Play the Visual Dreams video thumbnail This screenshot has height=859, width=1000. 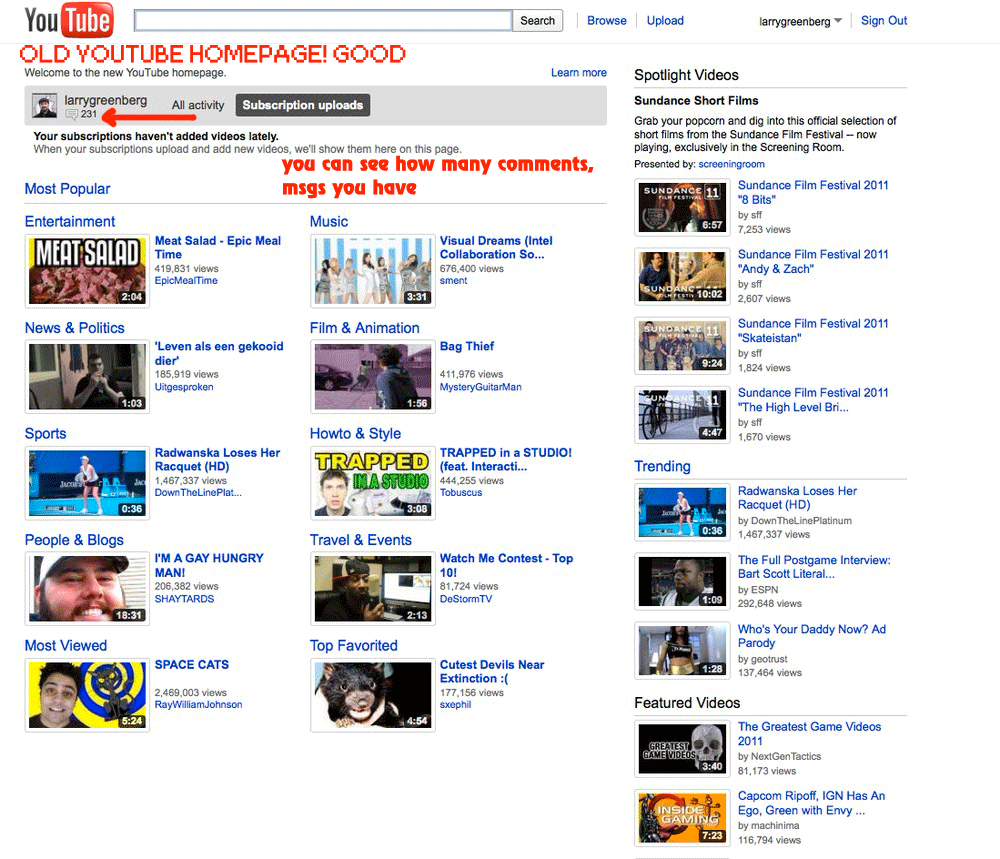372,270
